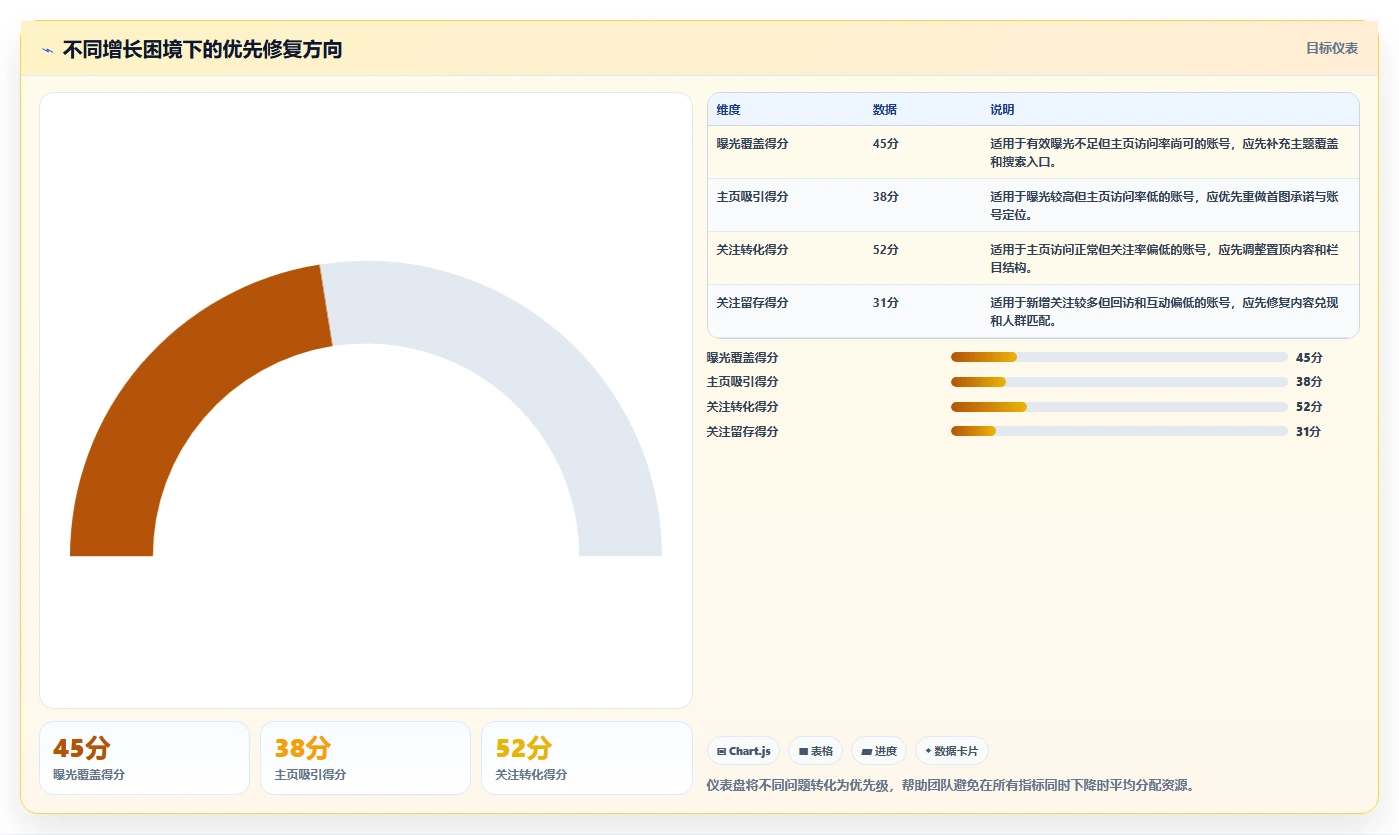This screenshot has width=1399, height=835.
Task: Click the 52分 value beside the progress bars
Action: 1309,407
